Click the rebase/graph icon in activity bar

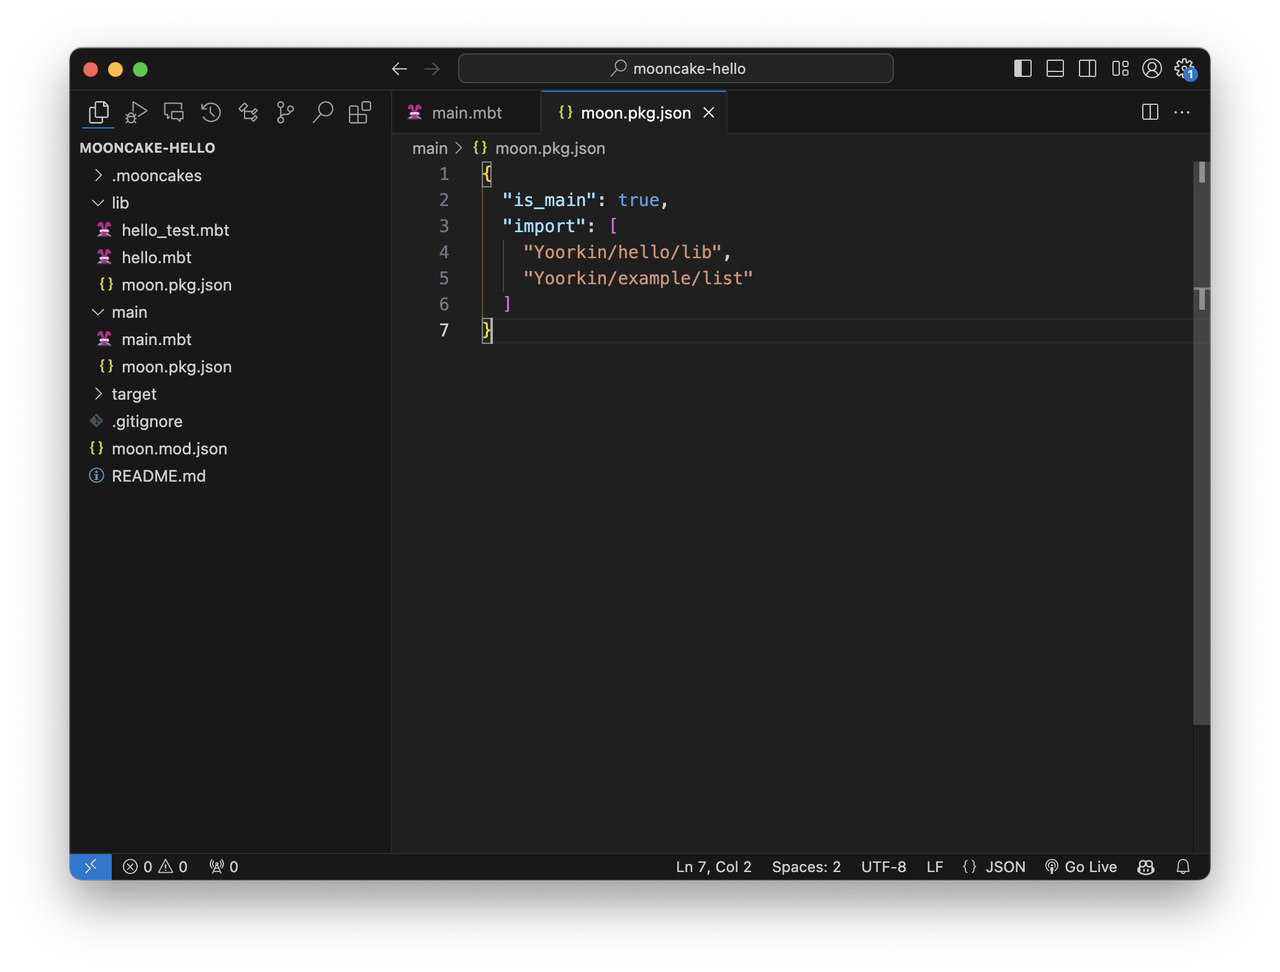pyautogui.click(x=248, y=113)
